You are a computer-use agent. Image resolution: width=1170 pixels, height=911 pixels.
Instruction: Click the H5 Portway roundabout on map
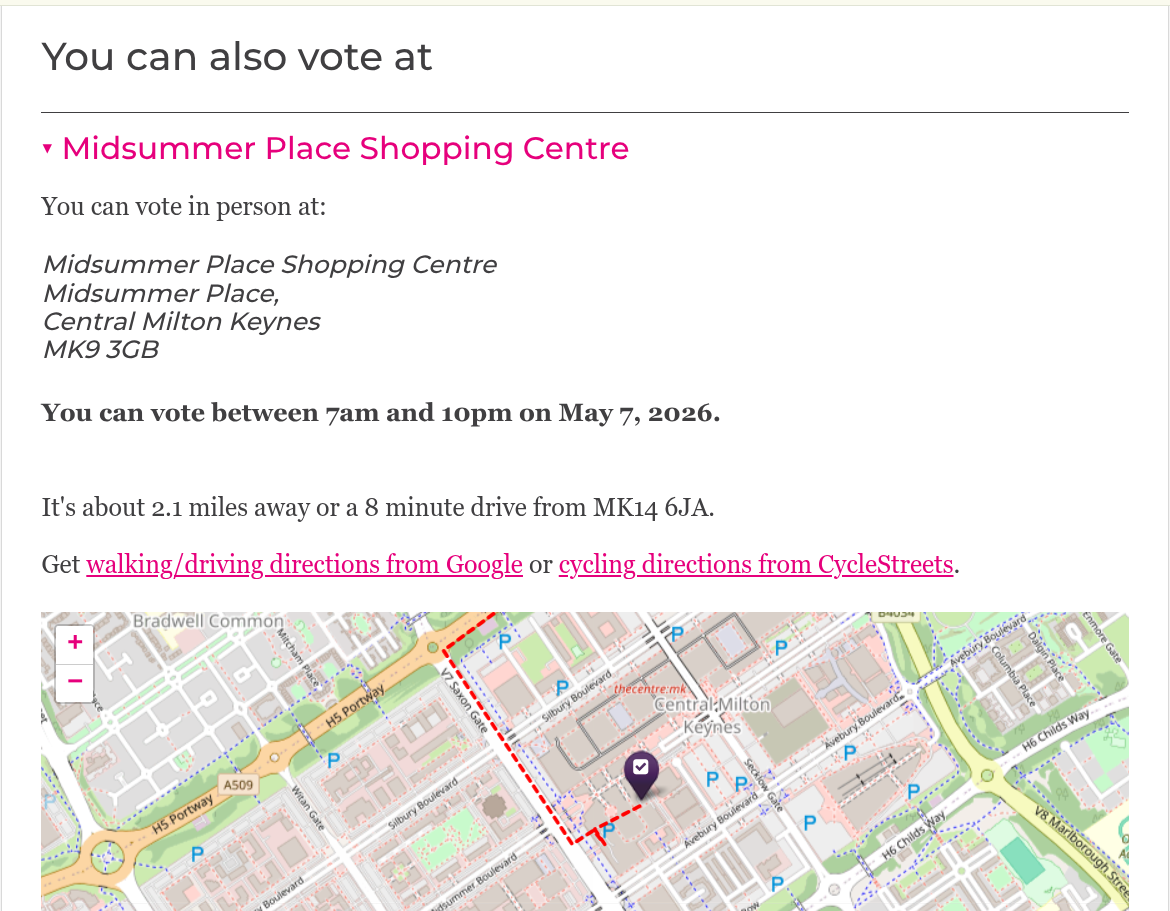107,856
